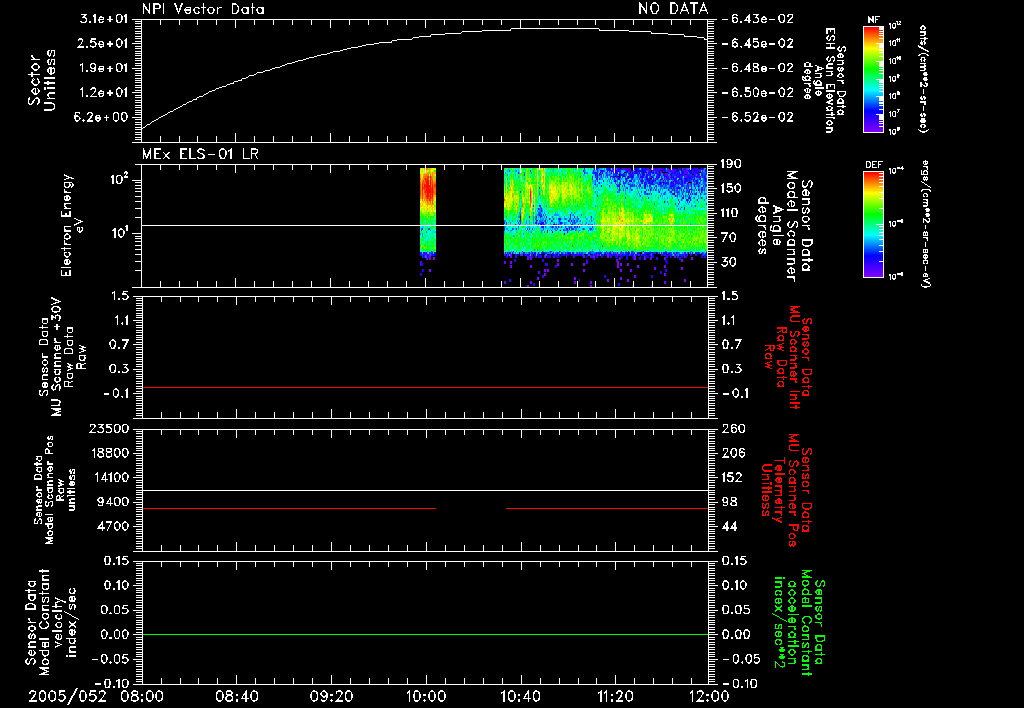The width and height of the screenshot is (1024, 708).
Task: Click the red 'MU Scanner Pos Telemetry' title
Action: point(787,490)
